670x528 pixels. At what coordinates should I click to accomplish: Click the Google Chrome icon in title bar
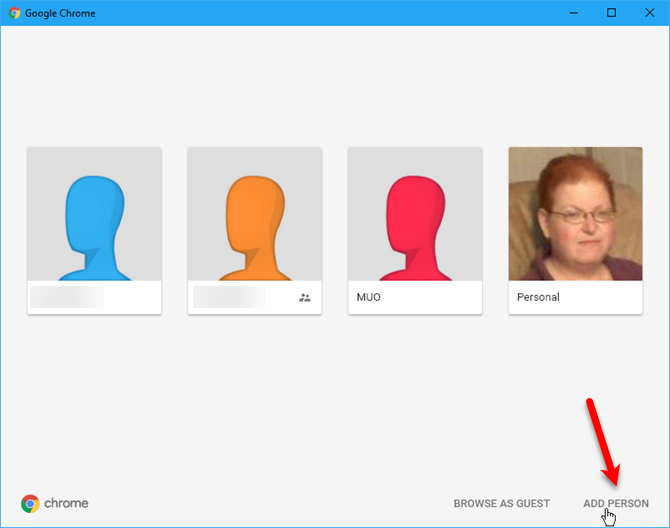[x=14, y=13]
